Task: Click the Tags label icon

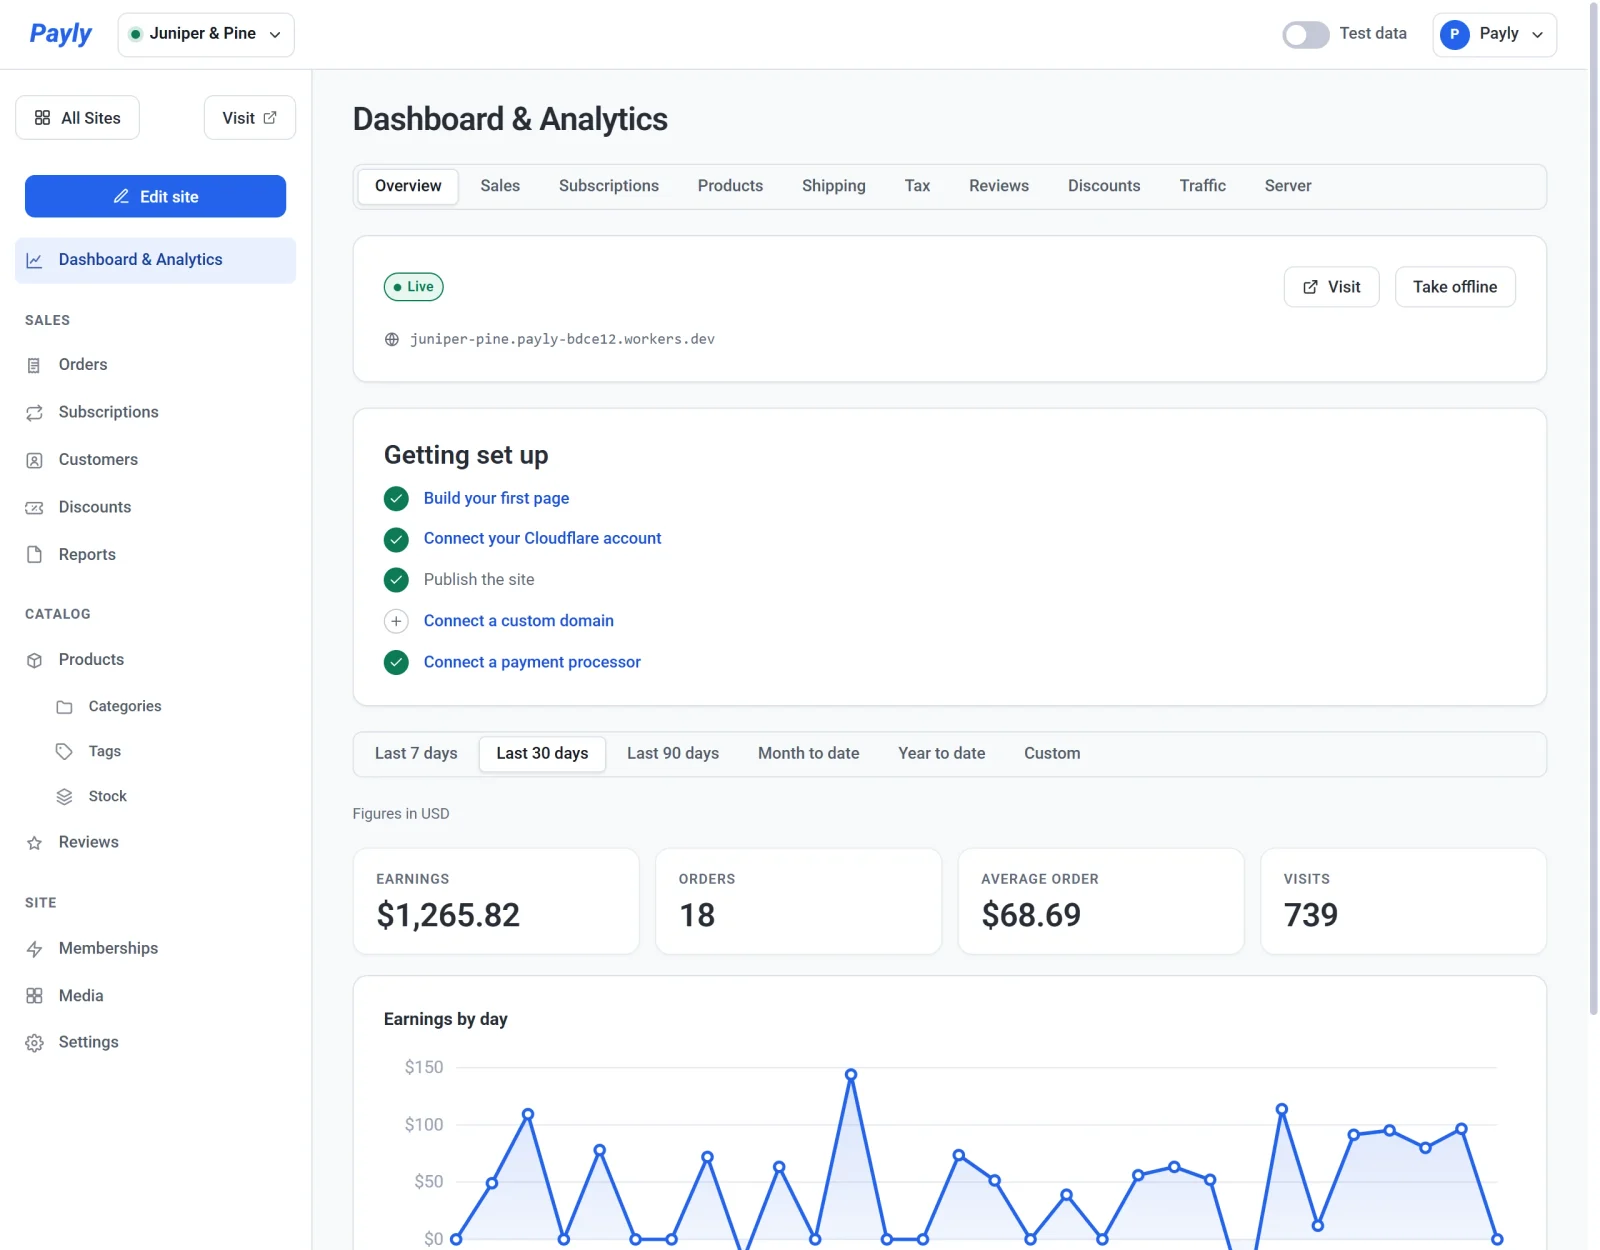Action: [x=64, y=751]
